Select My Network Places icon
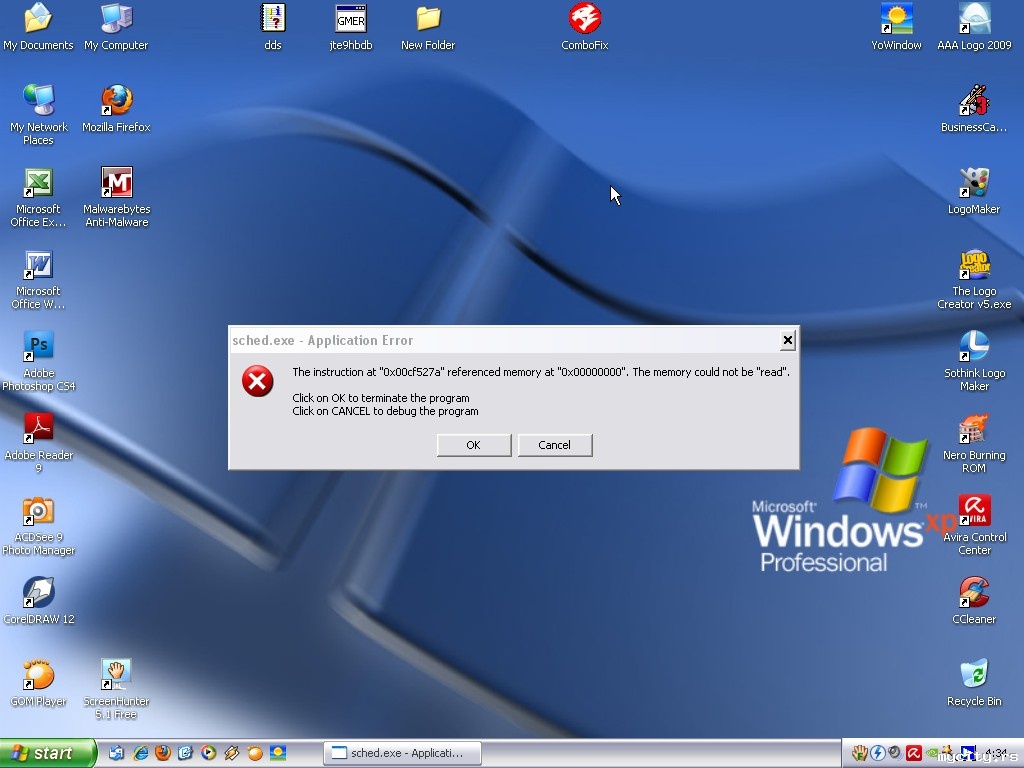 pyautogui.click(x=39, y=115)
